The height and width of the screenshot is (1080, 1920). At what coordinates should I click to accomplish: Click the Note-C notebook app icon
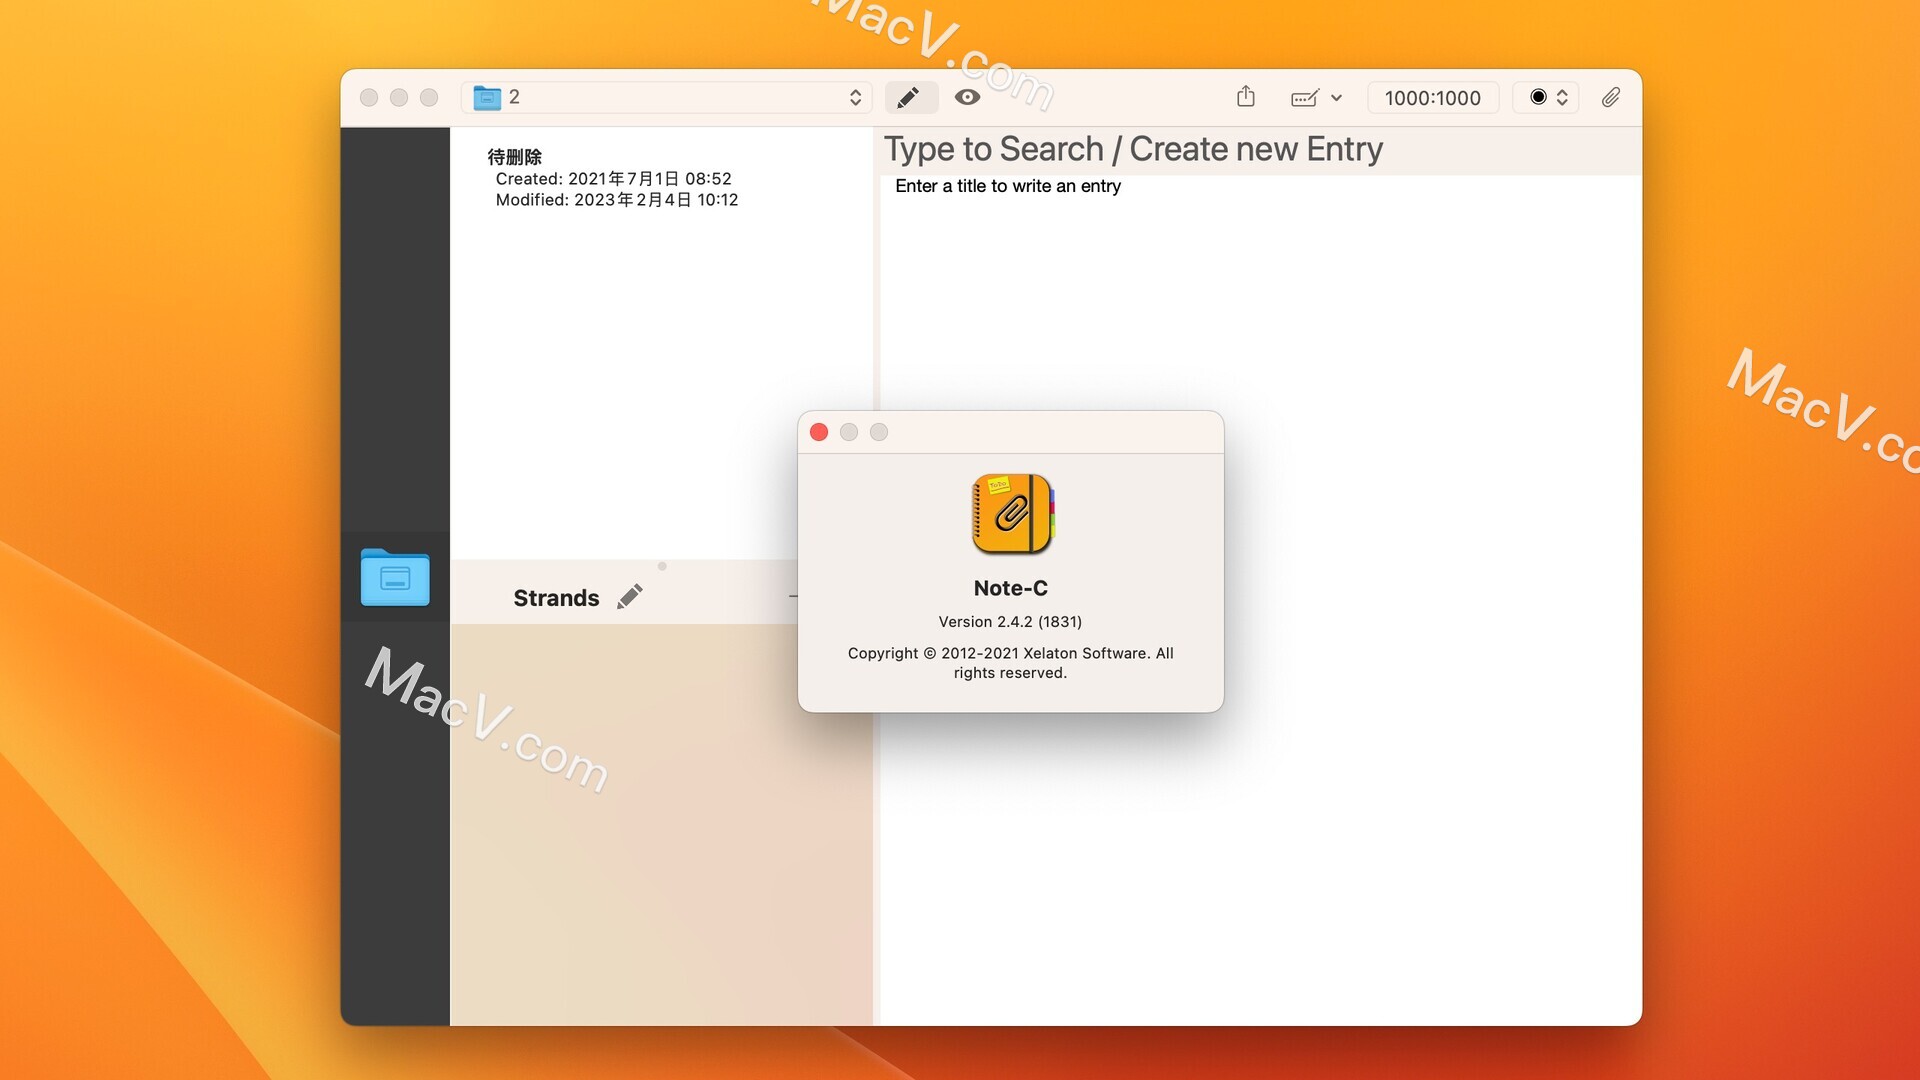click(x=1011, y=513)
